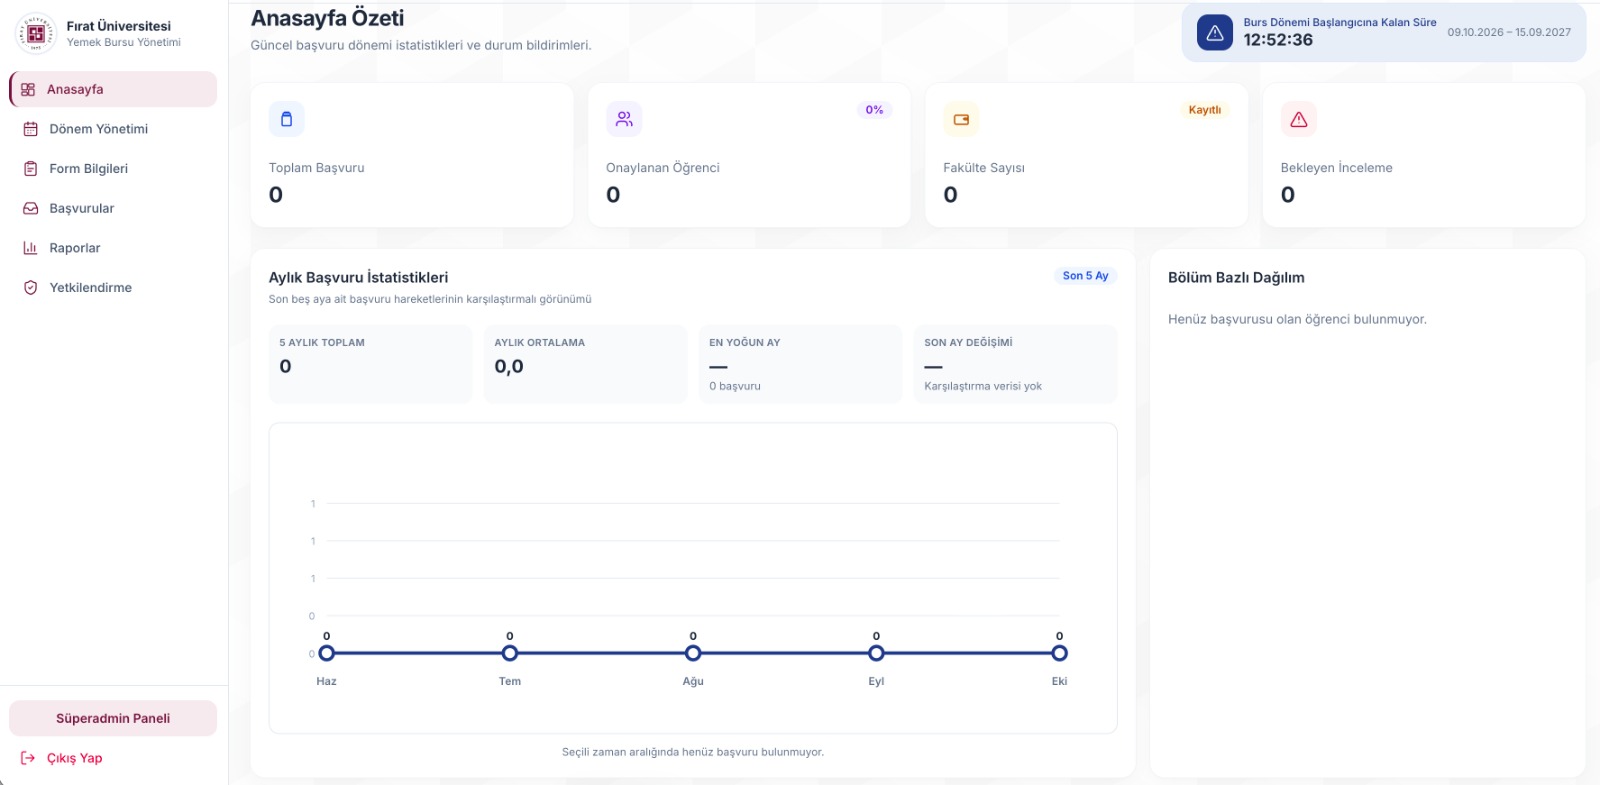Select the Ağu data point on chart
Screen dimensions: 1600x785
coord(693,653)
